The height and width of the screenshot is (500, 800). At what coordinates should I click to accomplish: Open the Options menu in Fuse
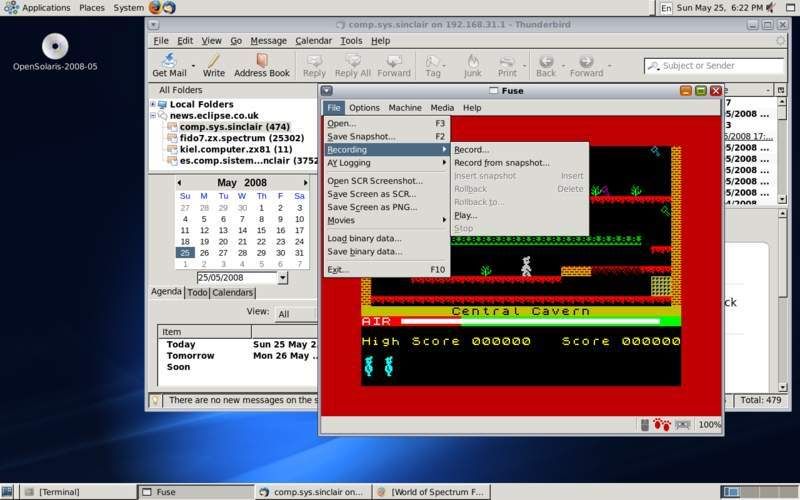pos(364,108)
